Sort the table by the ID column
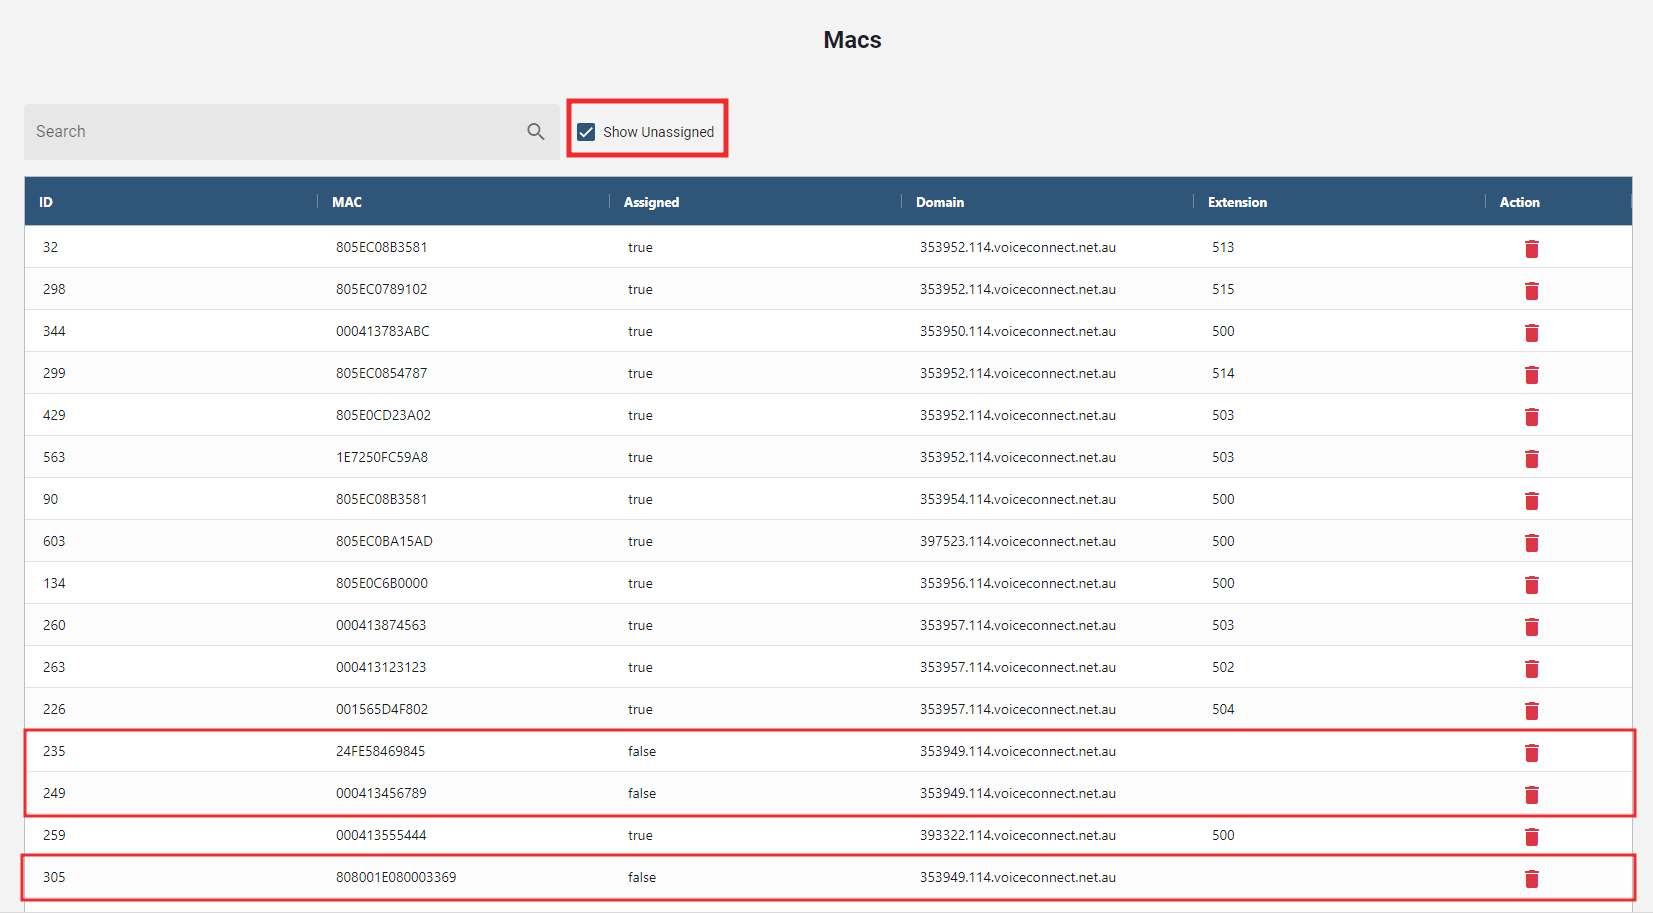 45,201
